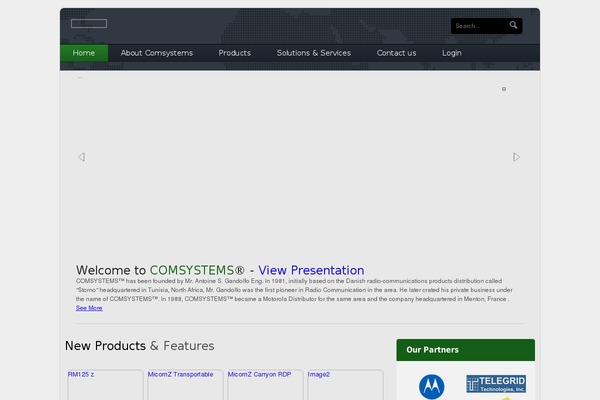Open the Telegrid Technologies logo
Screen dimensions: 600x400
[496, 384]
